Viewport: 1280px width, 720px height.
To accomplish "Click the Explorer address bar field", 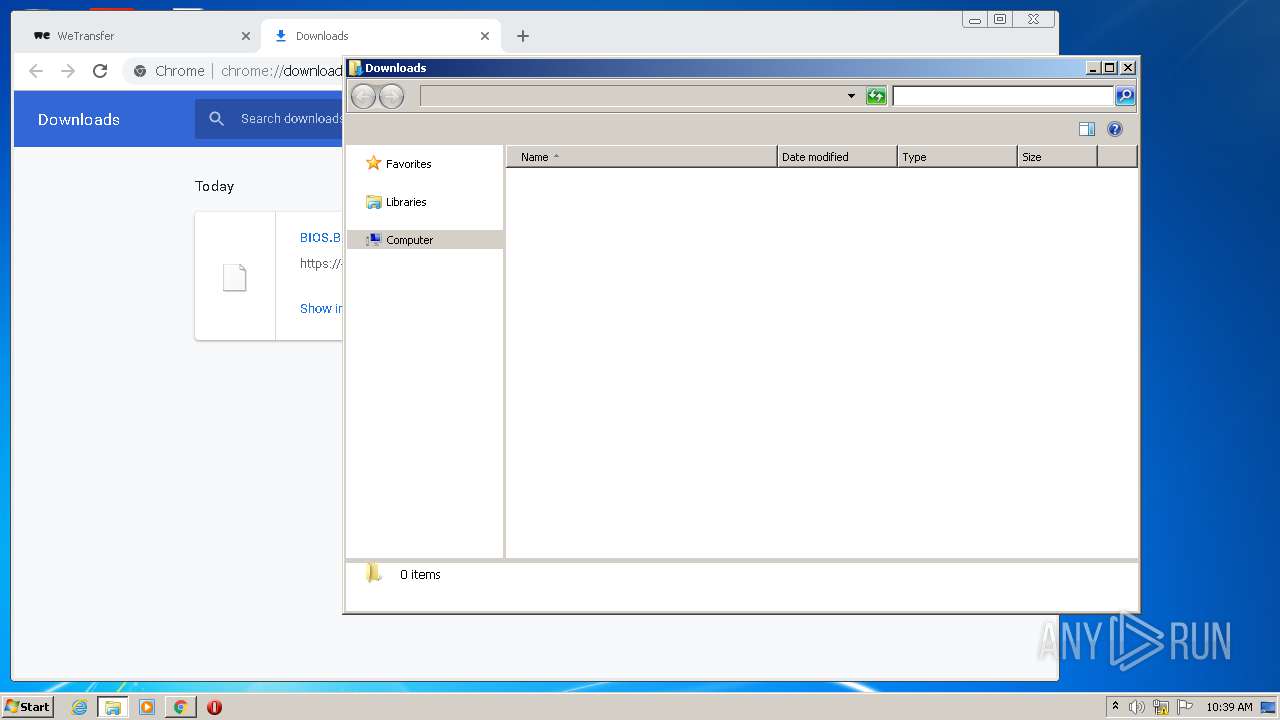I will (632, 96).
